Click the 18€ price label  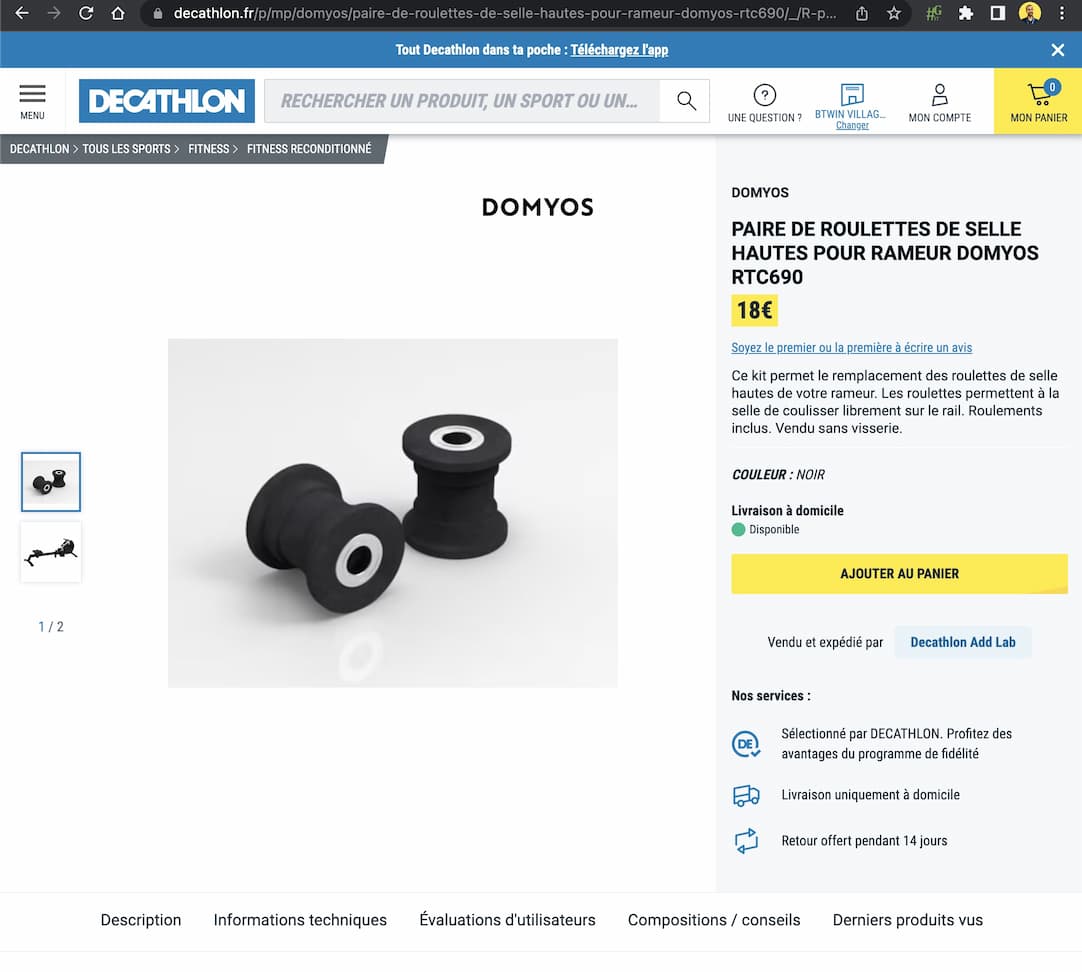pyautogui.click(x=754, y=310)
